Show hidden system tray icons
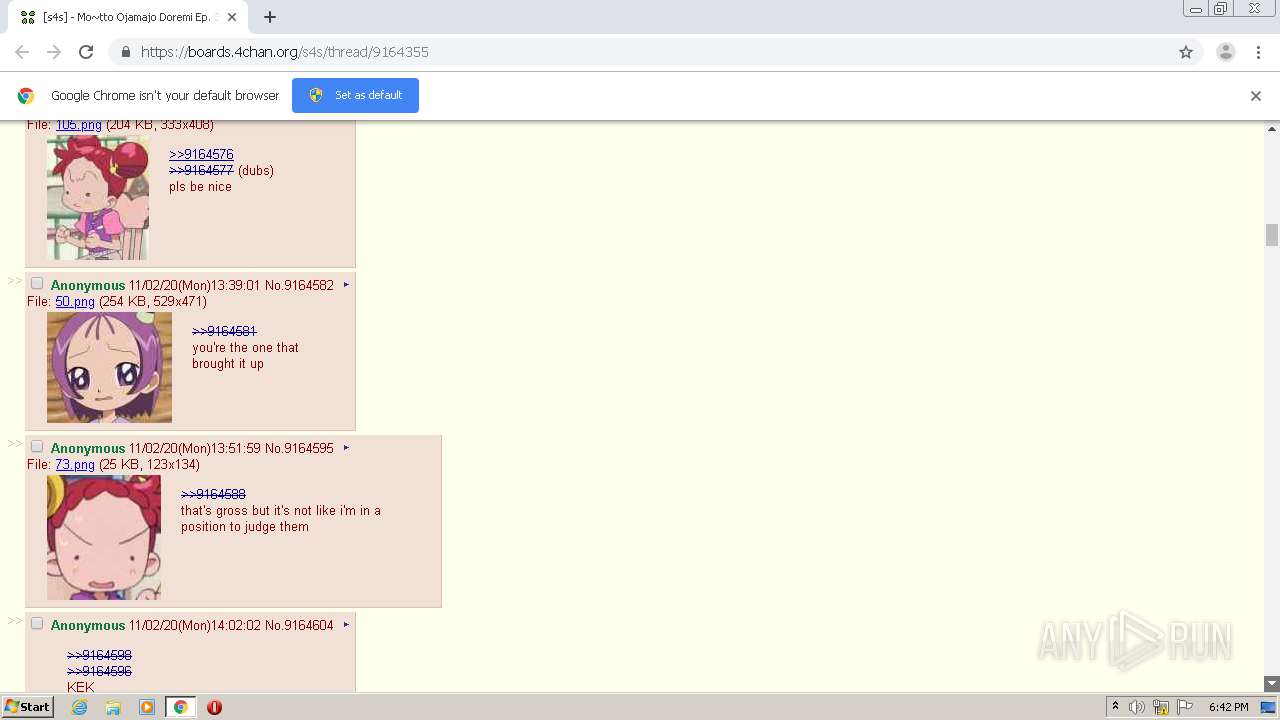Image resolution: width=1280 pixels, height=720 pixels. [1115, 707]
